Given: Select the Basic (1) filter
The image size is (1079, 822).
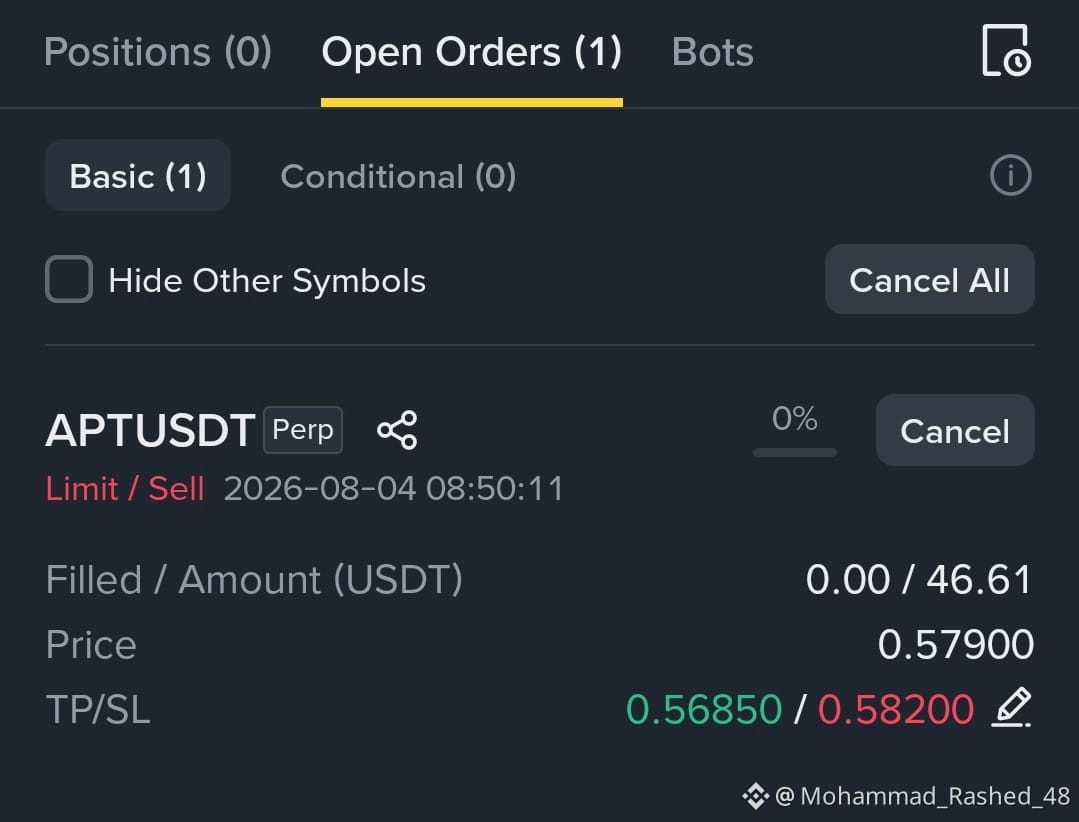Looking at the screenshot, I should [138, 175].
